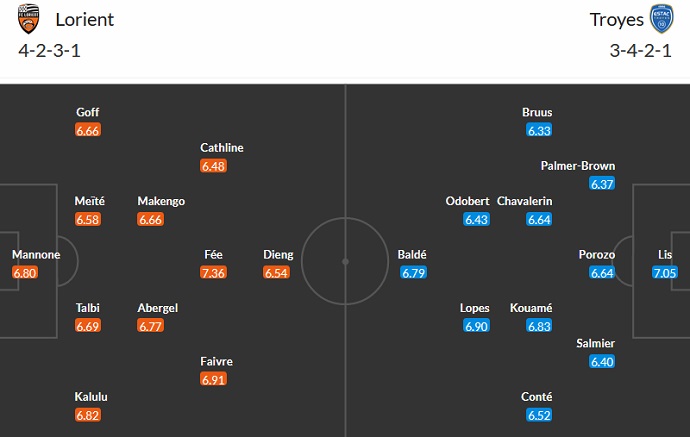Click Bruus's 6.33 rating badge
Screen dimensions: 690x437
[x=539, y=130]
